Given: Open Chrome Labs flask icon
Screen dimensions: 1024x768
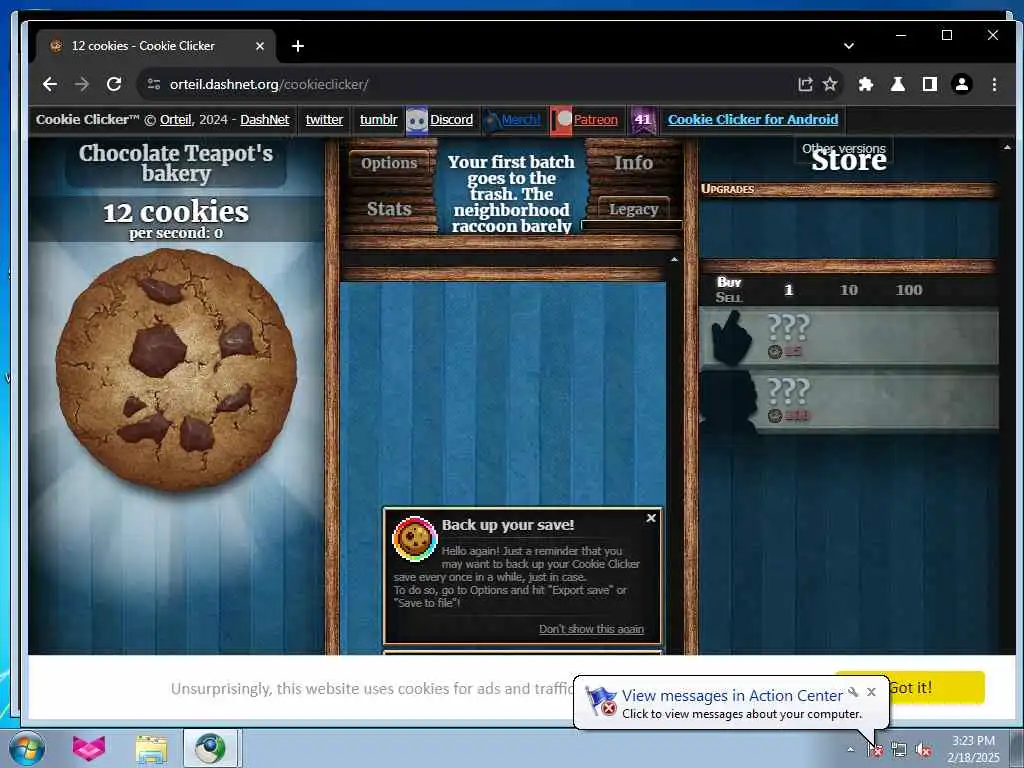Looking at the screenshot, I should [x=898, y=84].
